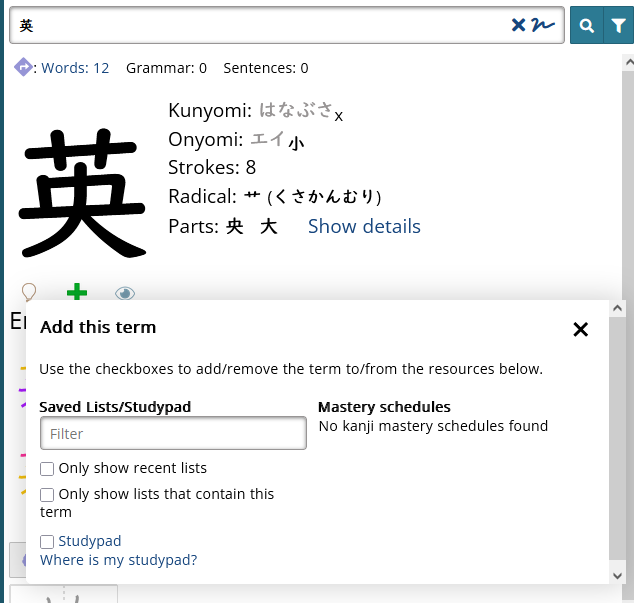Click the purple diamond redirect icon
Viewport: 634px width, 603px height.
coord(23,67)
